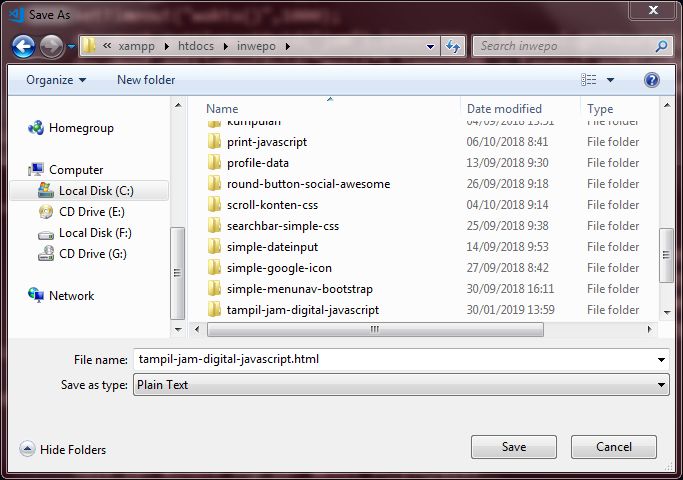Sort by Name column header
The width and height of the screenshot is (683, 480).
(x=222, y=109)
